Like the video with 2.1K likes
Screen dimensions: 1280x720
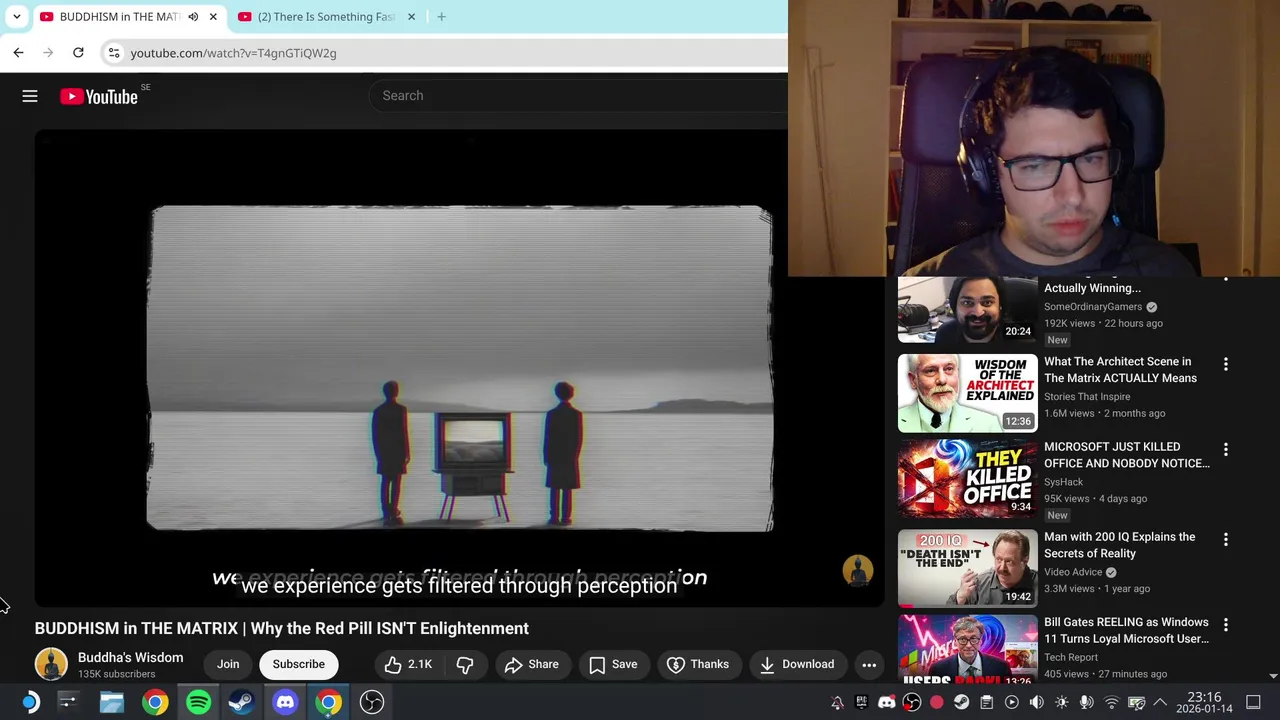[409, 664]
